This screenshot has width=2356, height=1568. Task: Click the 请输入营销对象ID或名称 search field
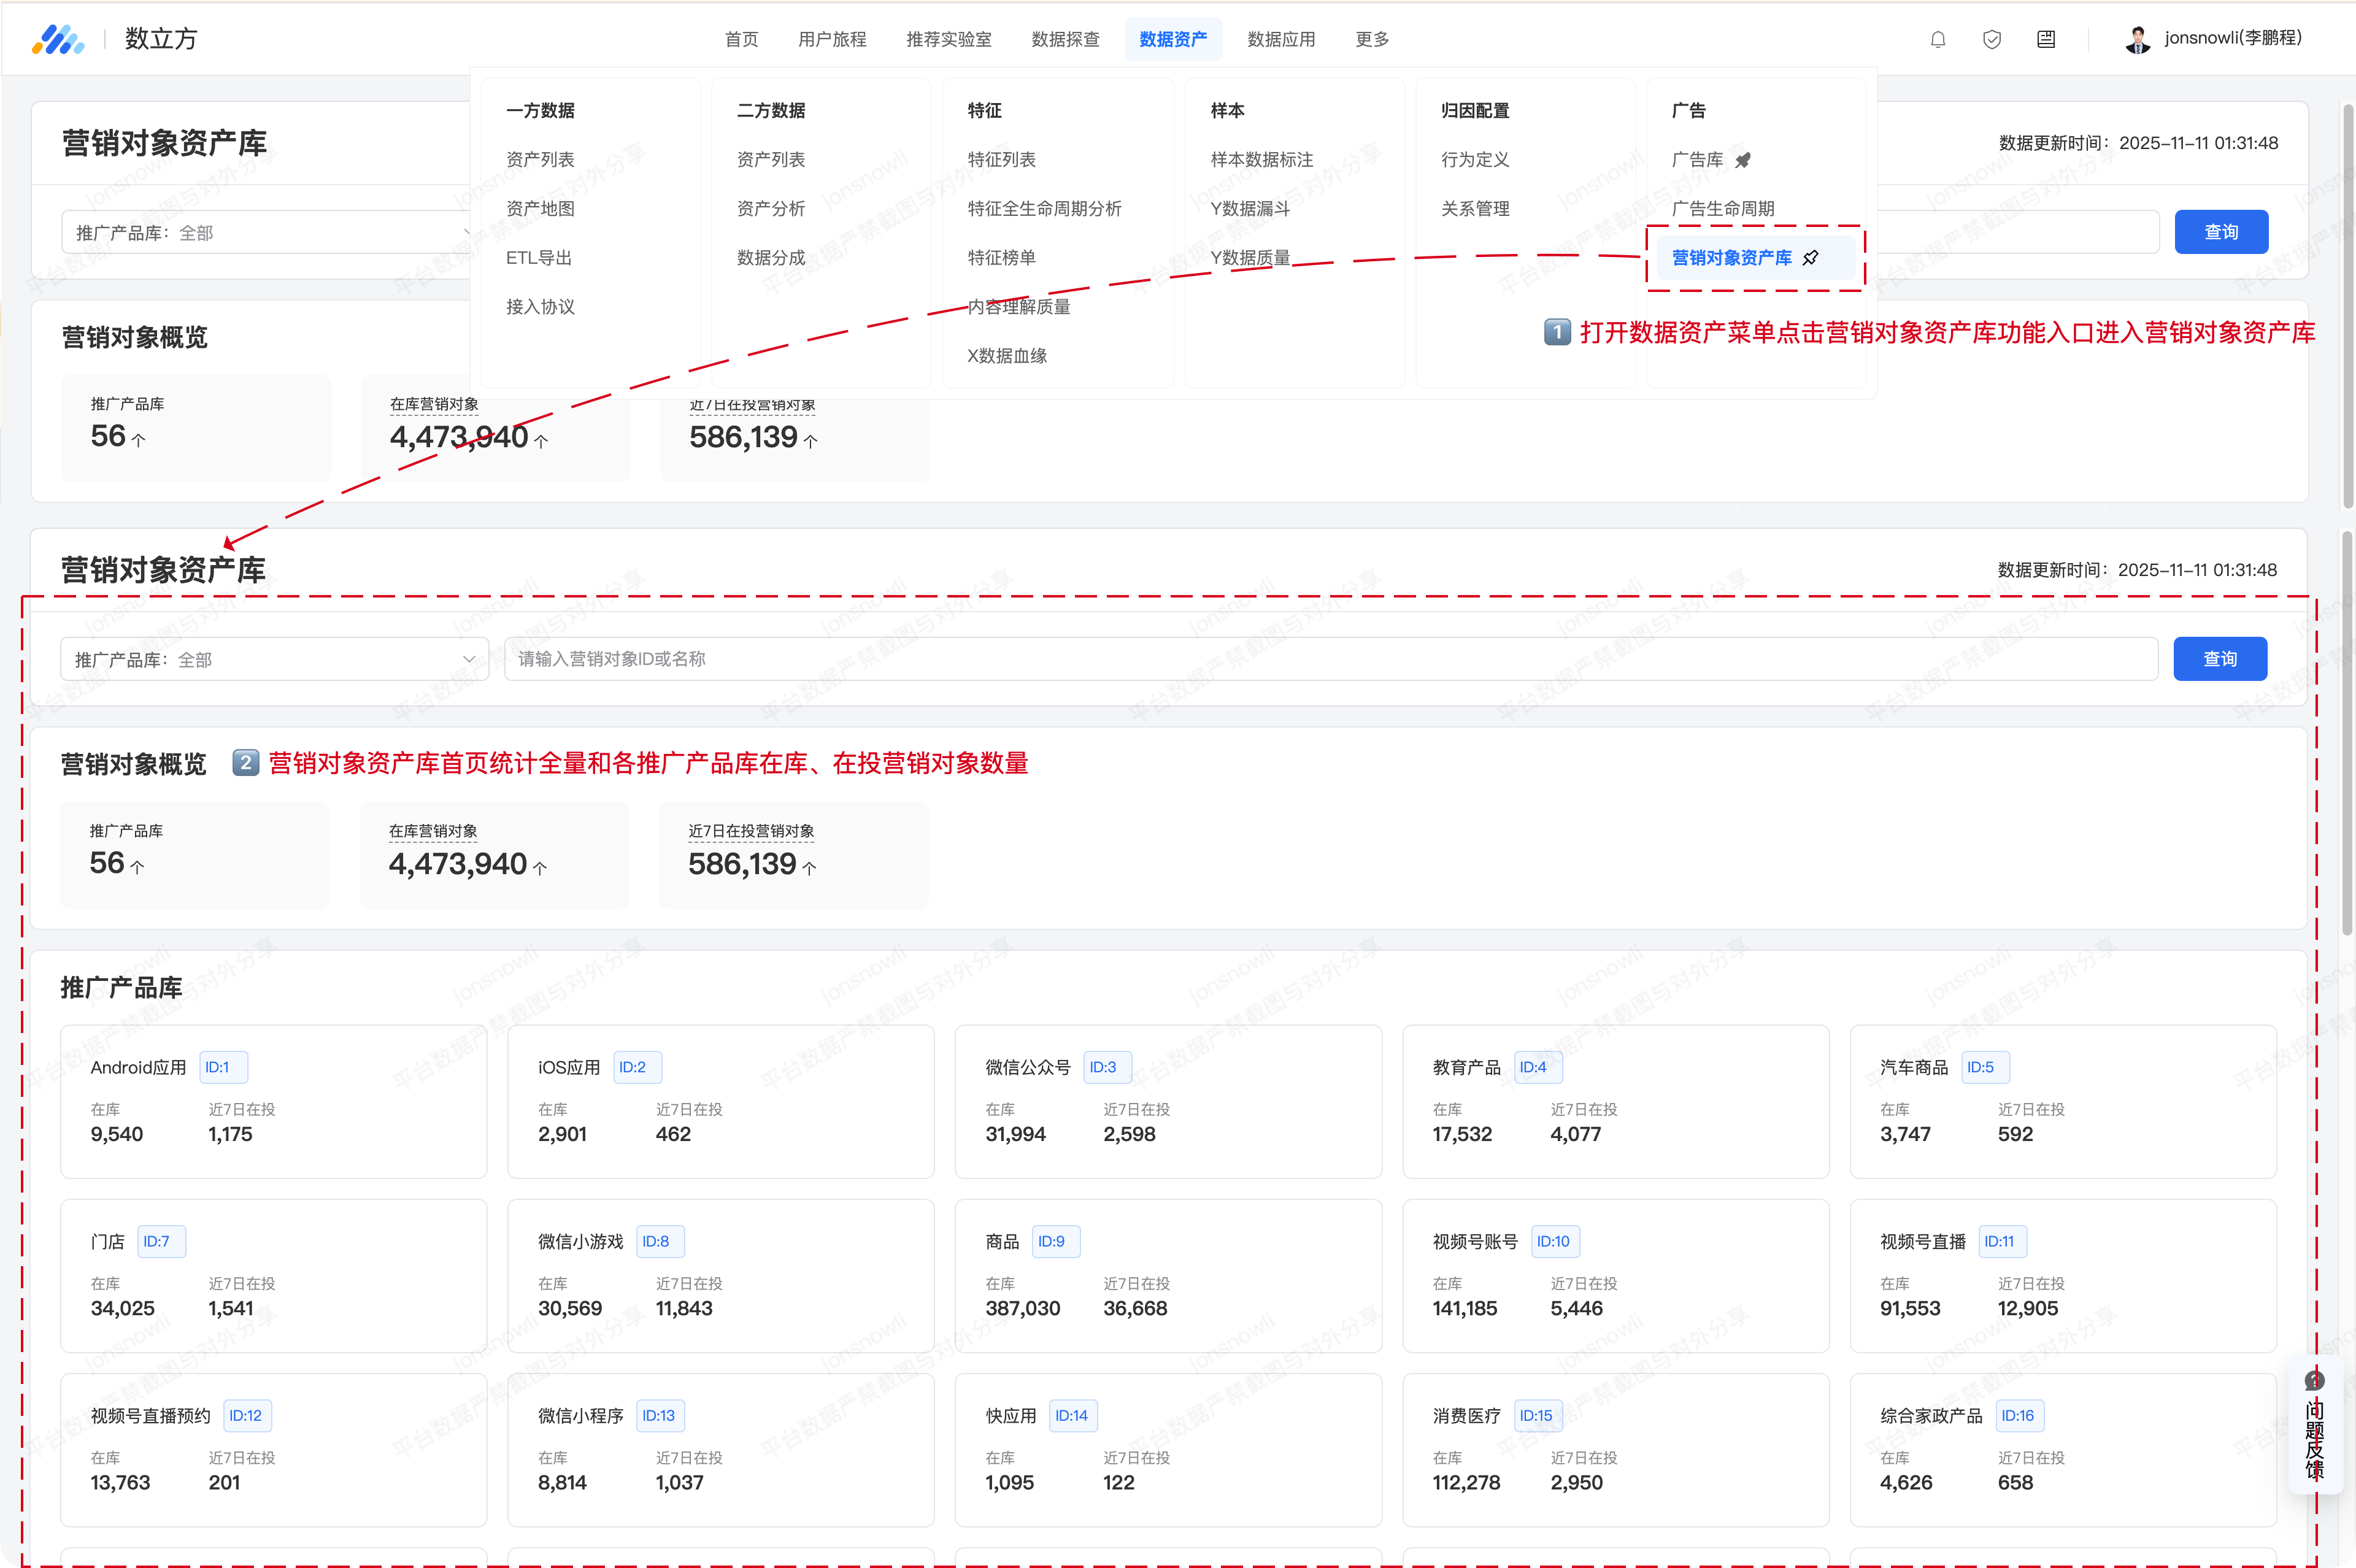1330,659
